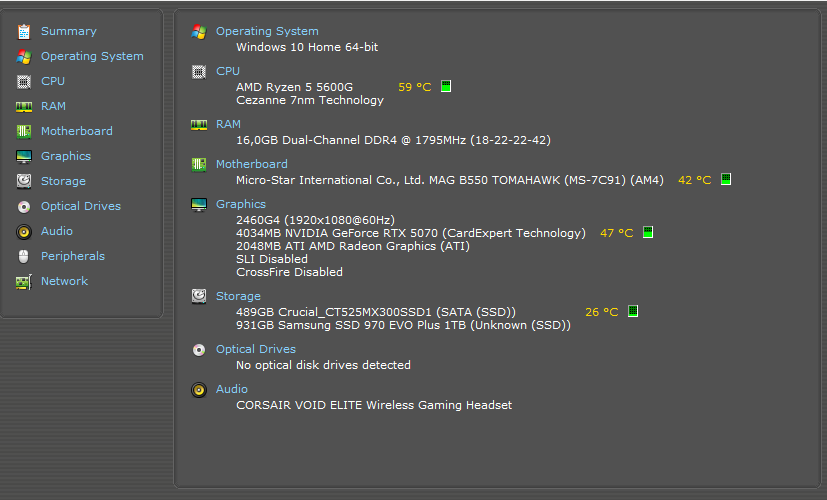Click the AMD Ryzen 5 5600G text
Screen dimensions: 827x500
[294, 87]
